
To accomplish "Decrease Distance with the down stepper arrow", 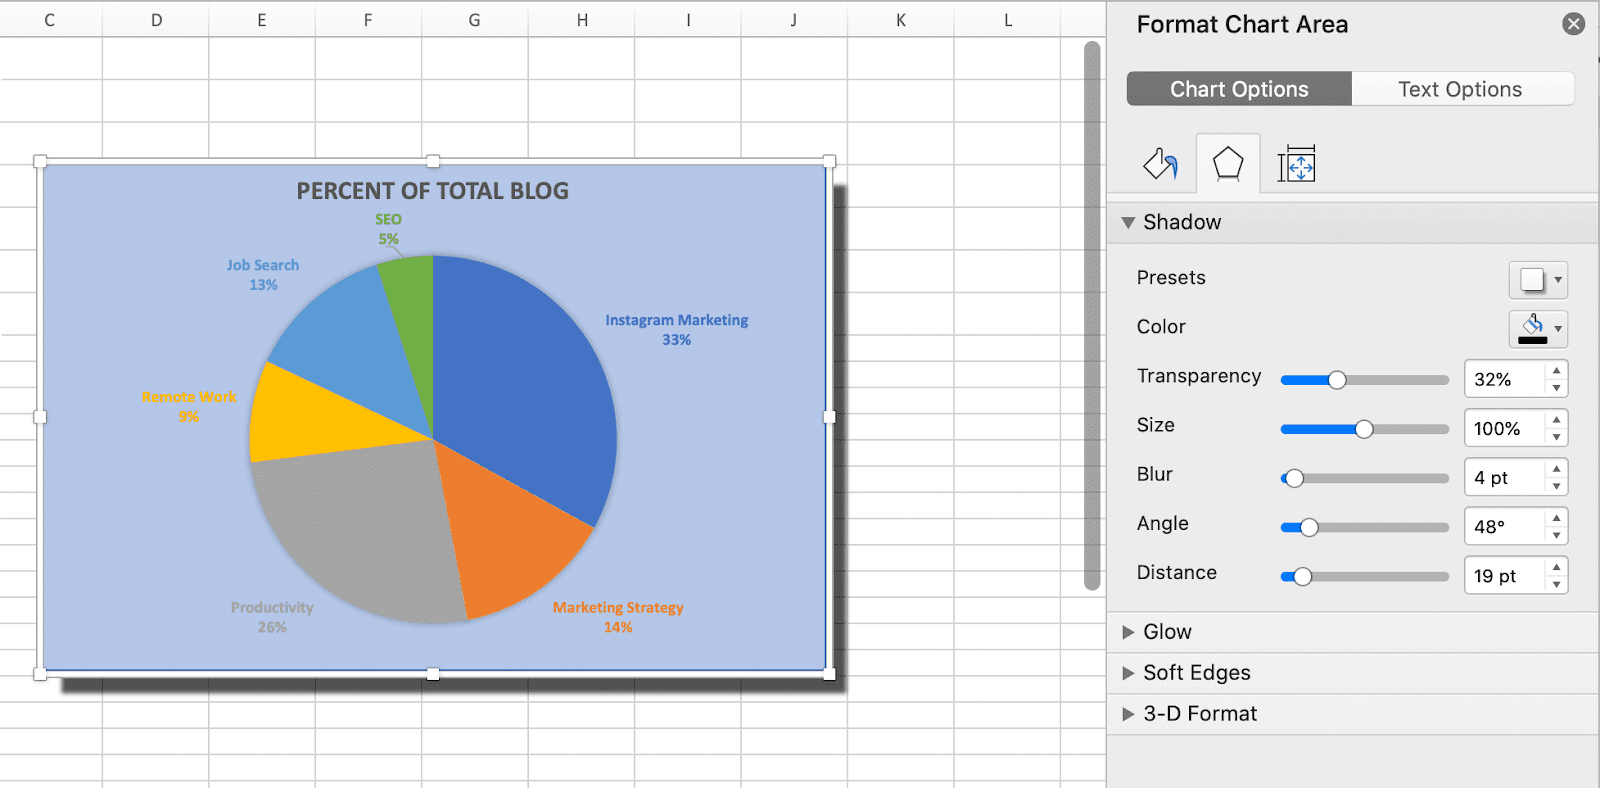I will 1557,584.
